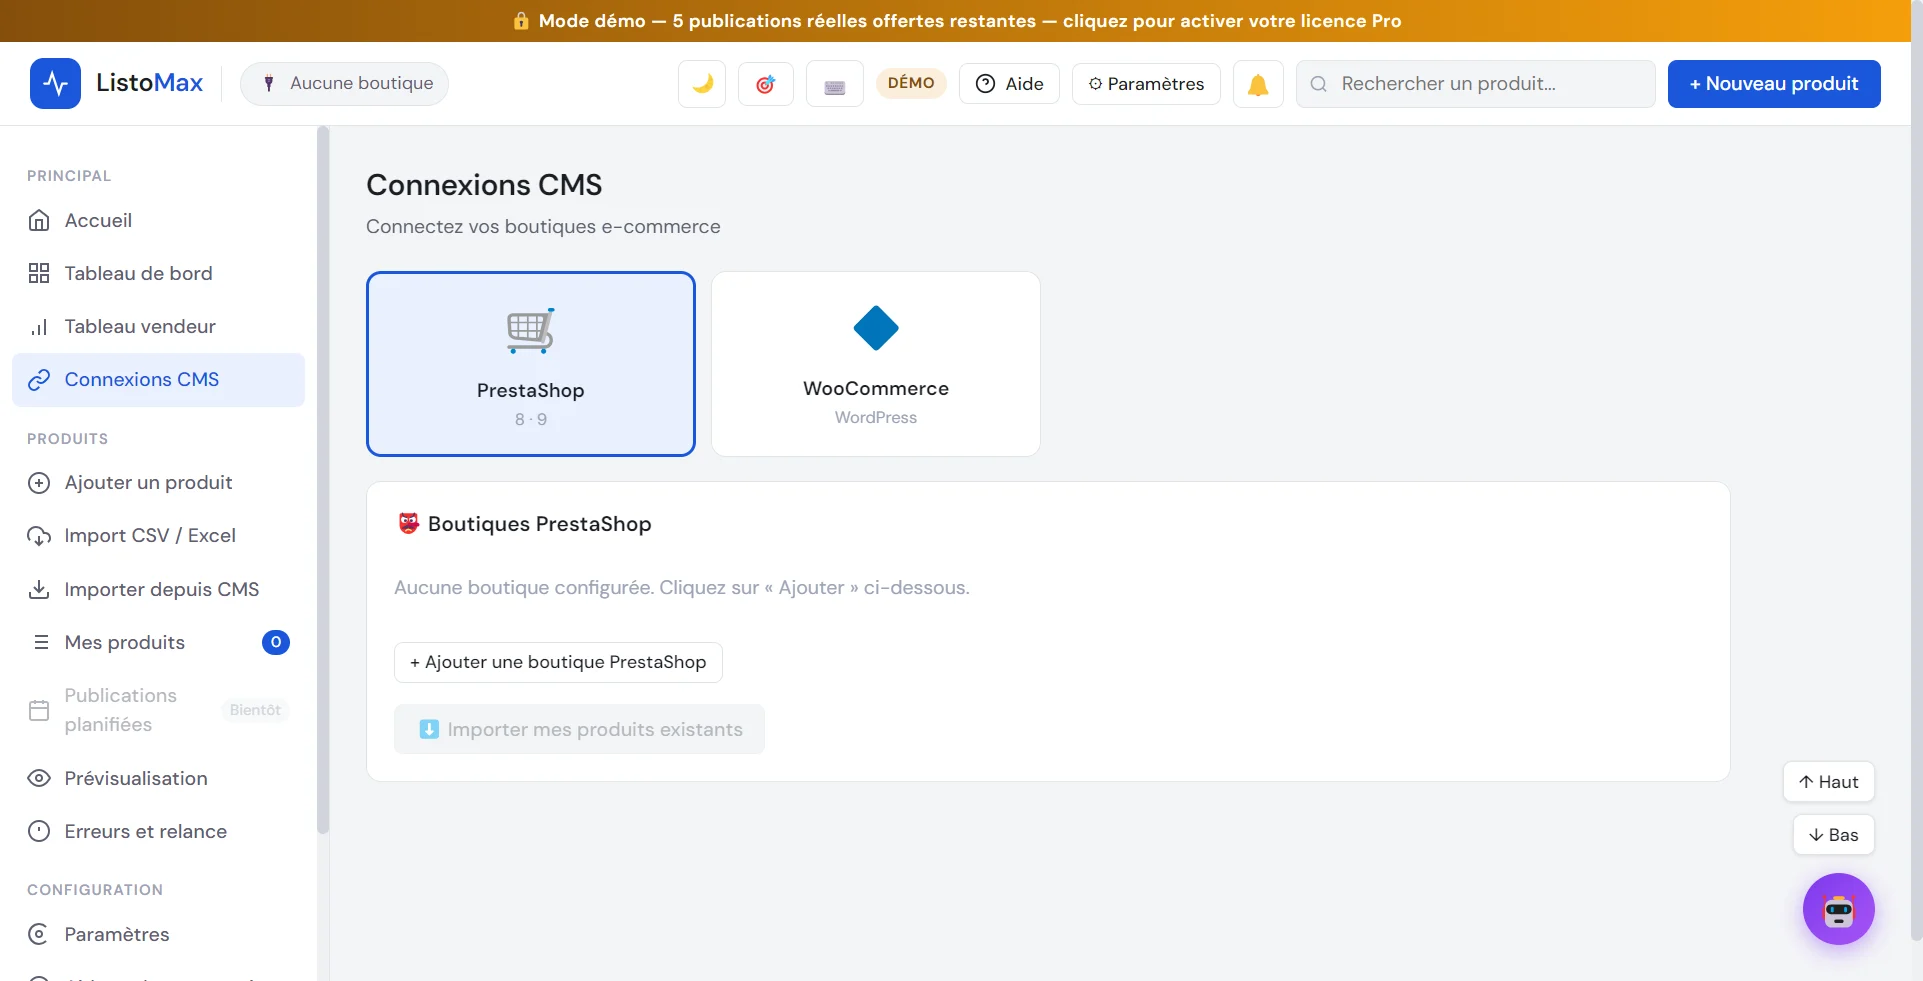
Task: Open Tableau de bord in the sidebar
Action: click(159, 273)
